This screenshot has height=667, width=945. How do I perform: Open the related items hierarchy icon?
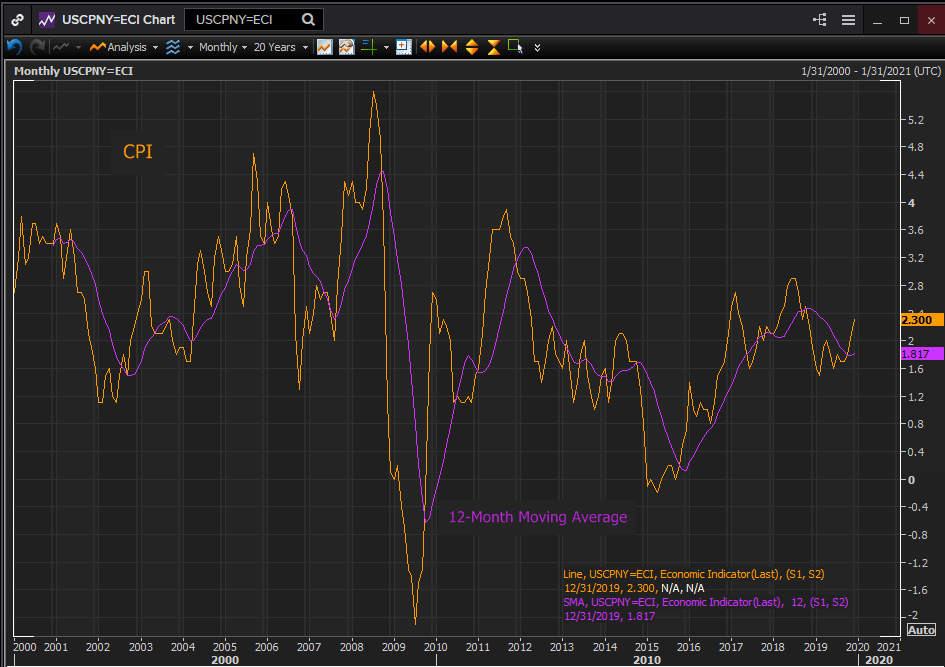point(820,19)
